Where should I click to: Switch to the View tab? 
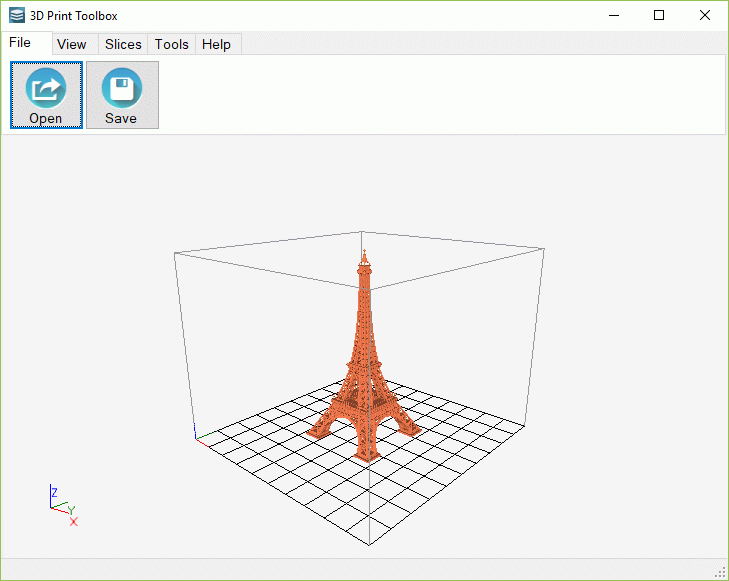coord(74,44)
